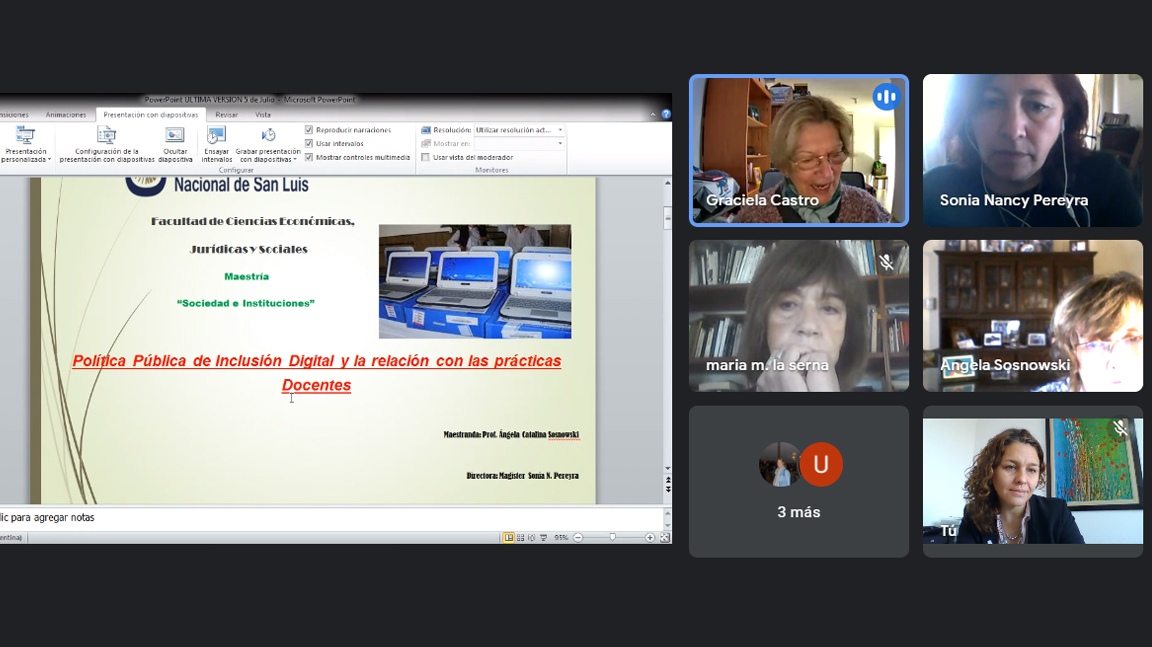Click the Ensayar intervalos icon
Image resolution: width=1152 pixels, height=647 pixels.
point(216,137)
